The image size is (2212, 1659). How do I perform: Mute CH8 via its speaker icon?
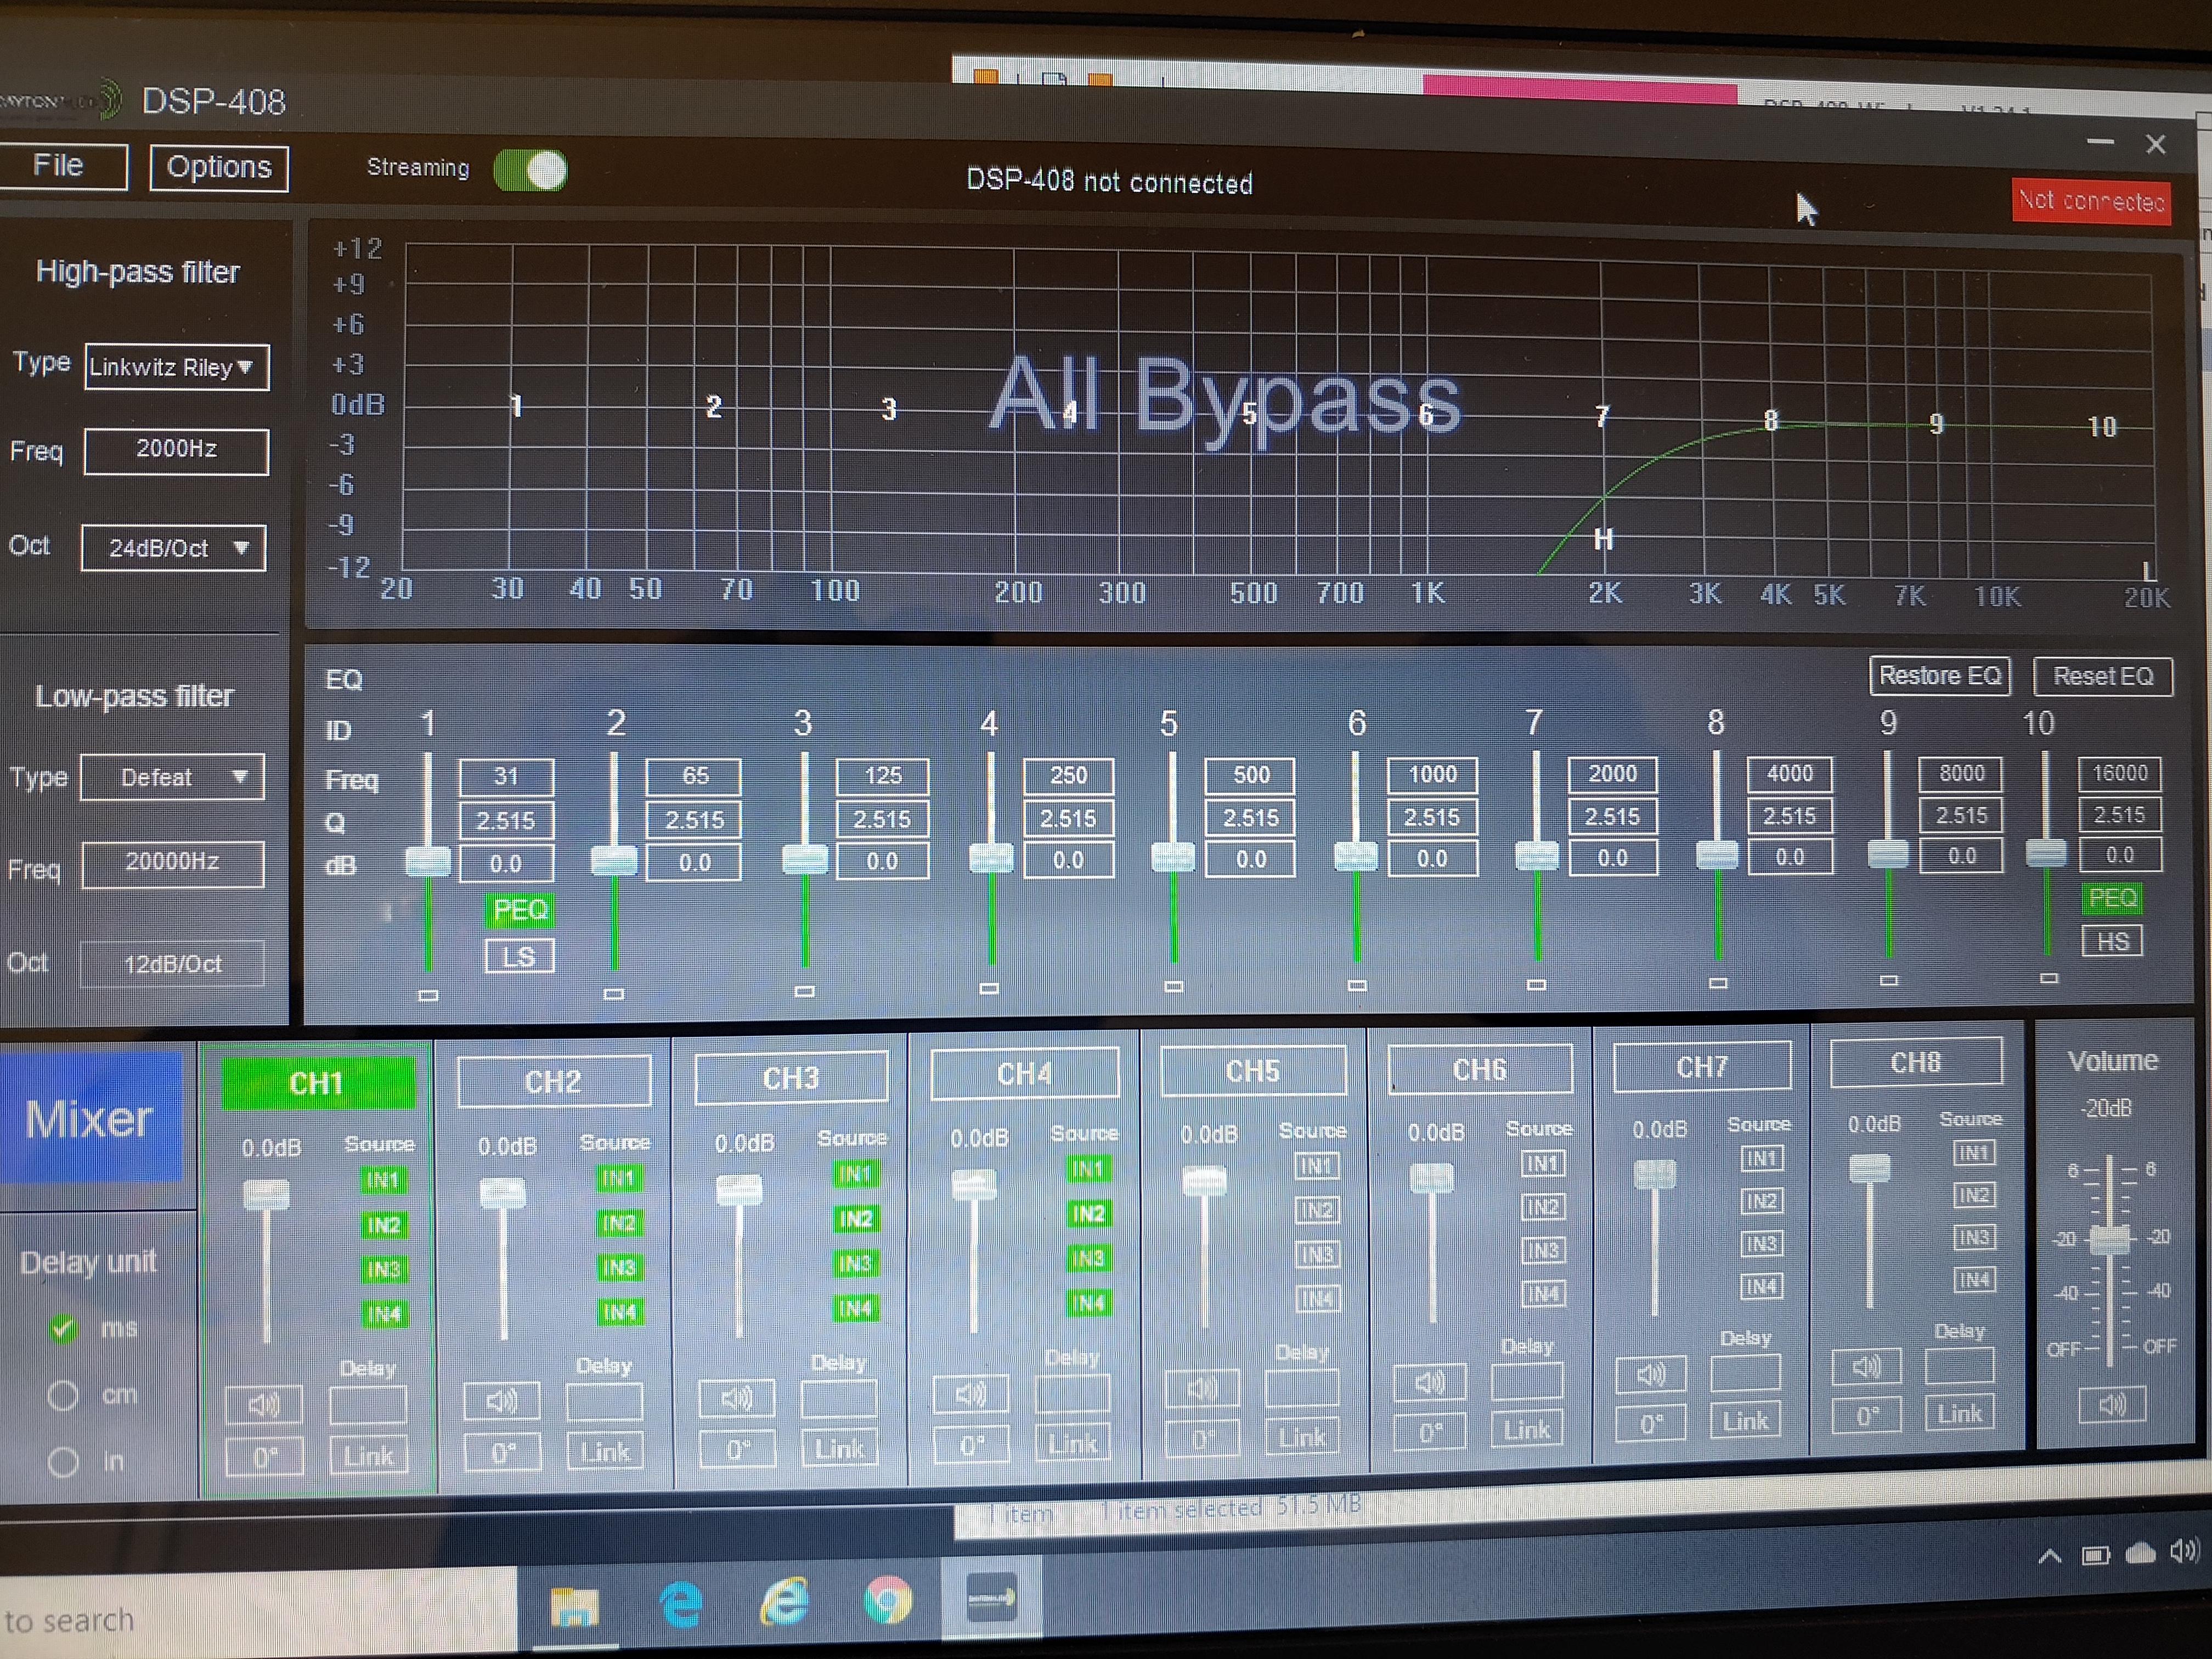tap(1866, 1367)
